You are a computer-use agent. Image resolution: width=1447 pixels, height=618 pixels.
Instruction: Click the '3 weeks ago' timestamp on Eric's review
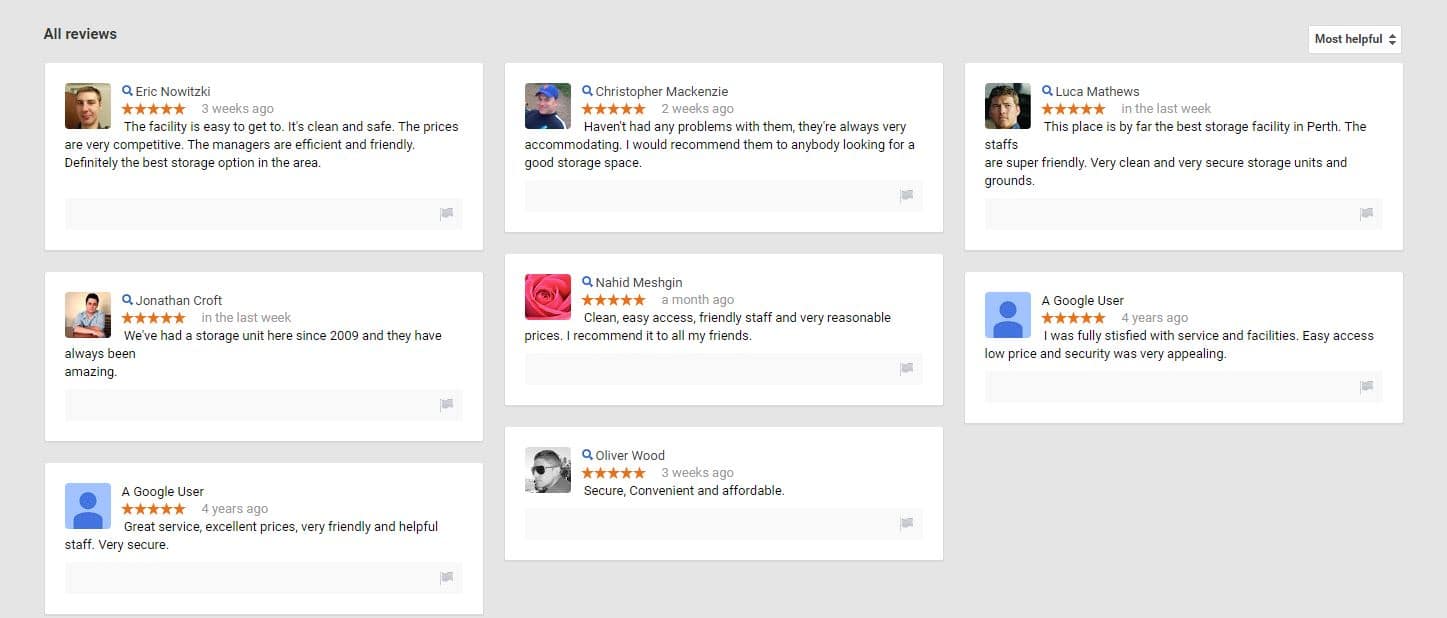(237, 108)
